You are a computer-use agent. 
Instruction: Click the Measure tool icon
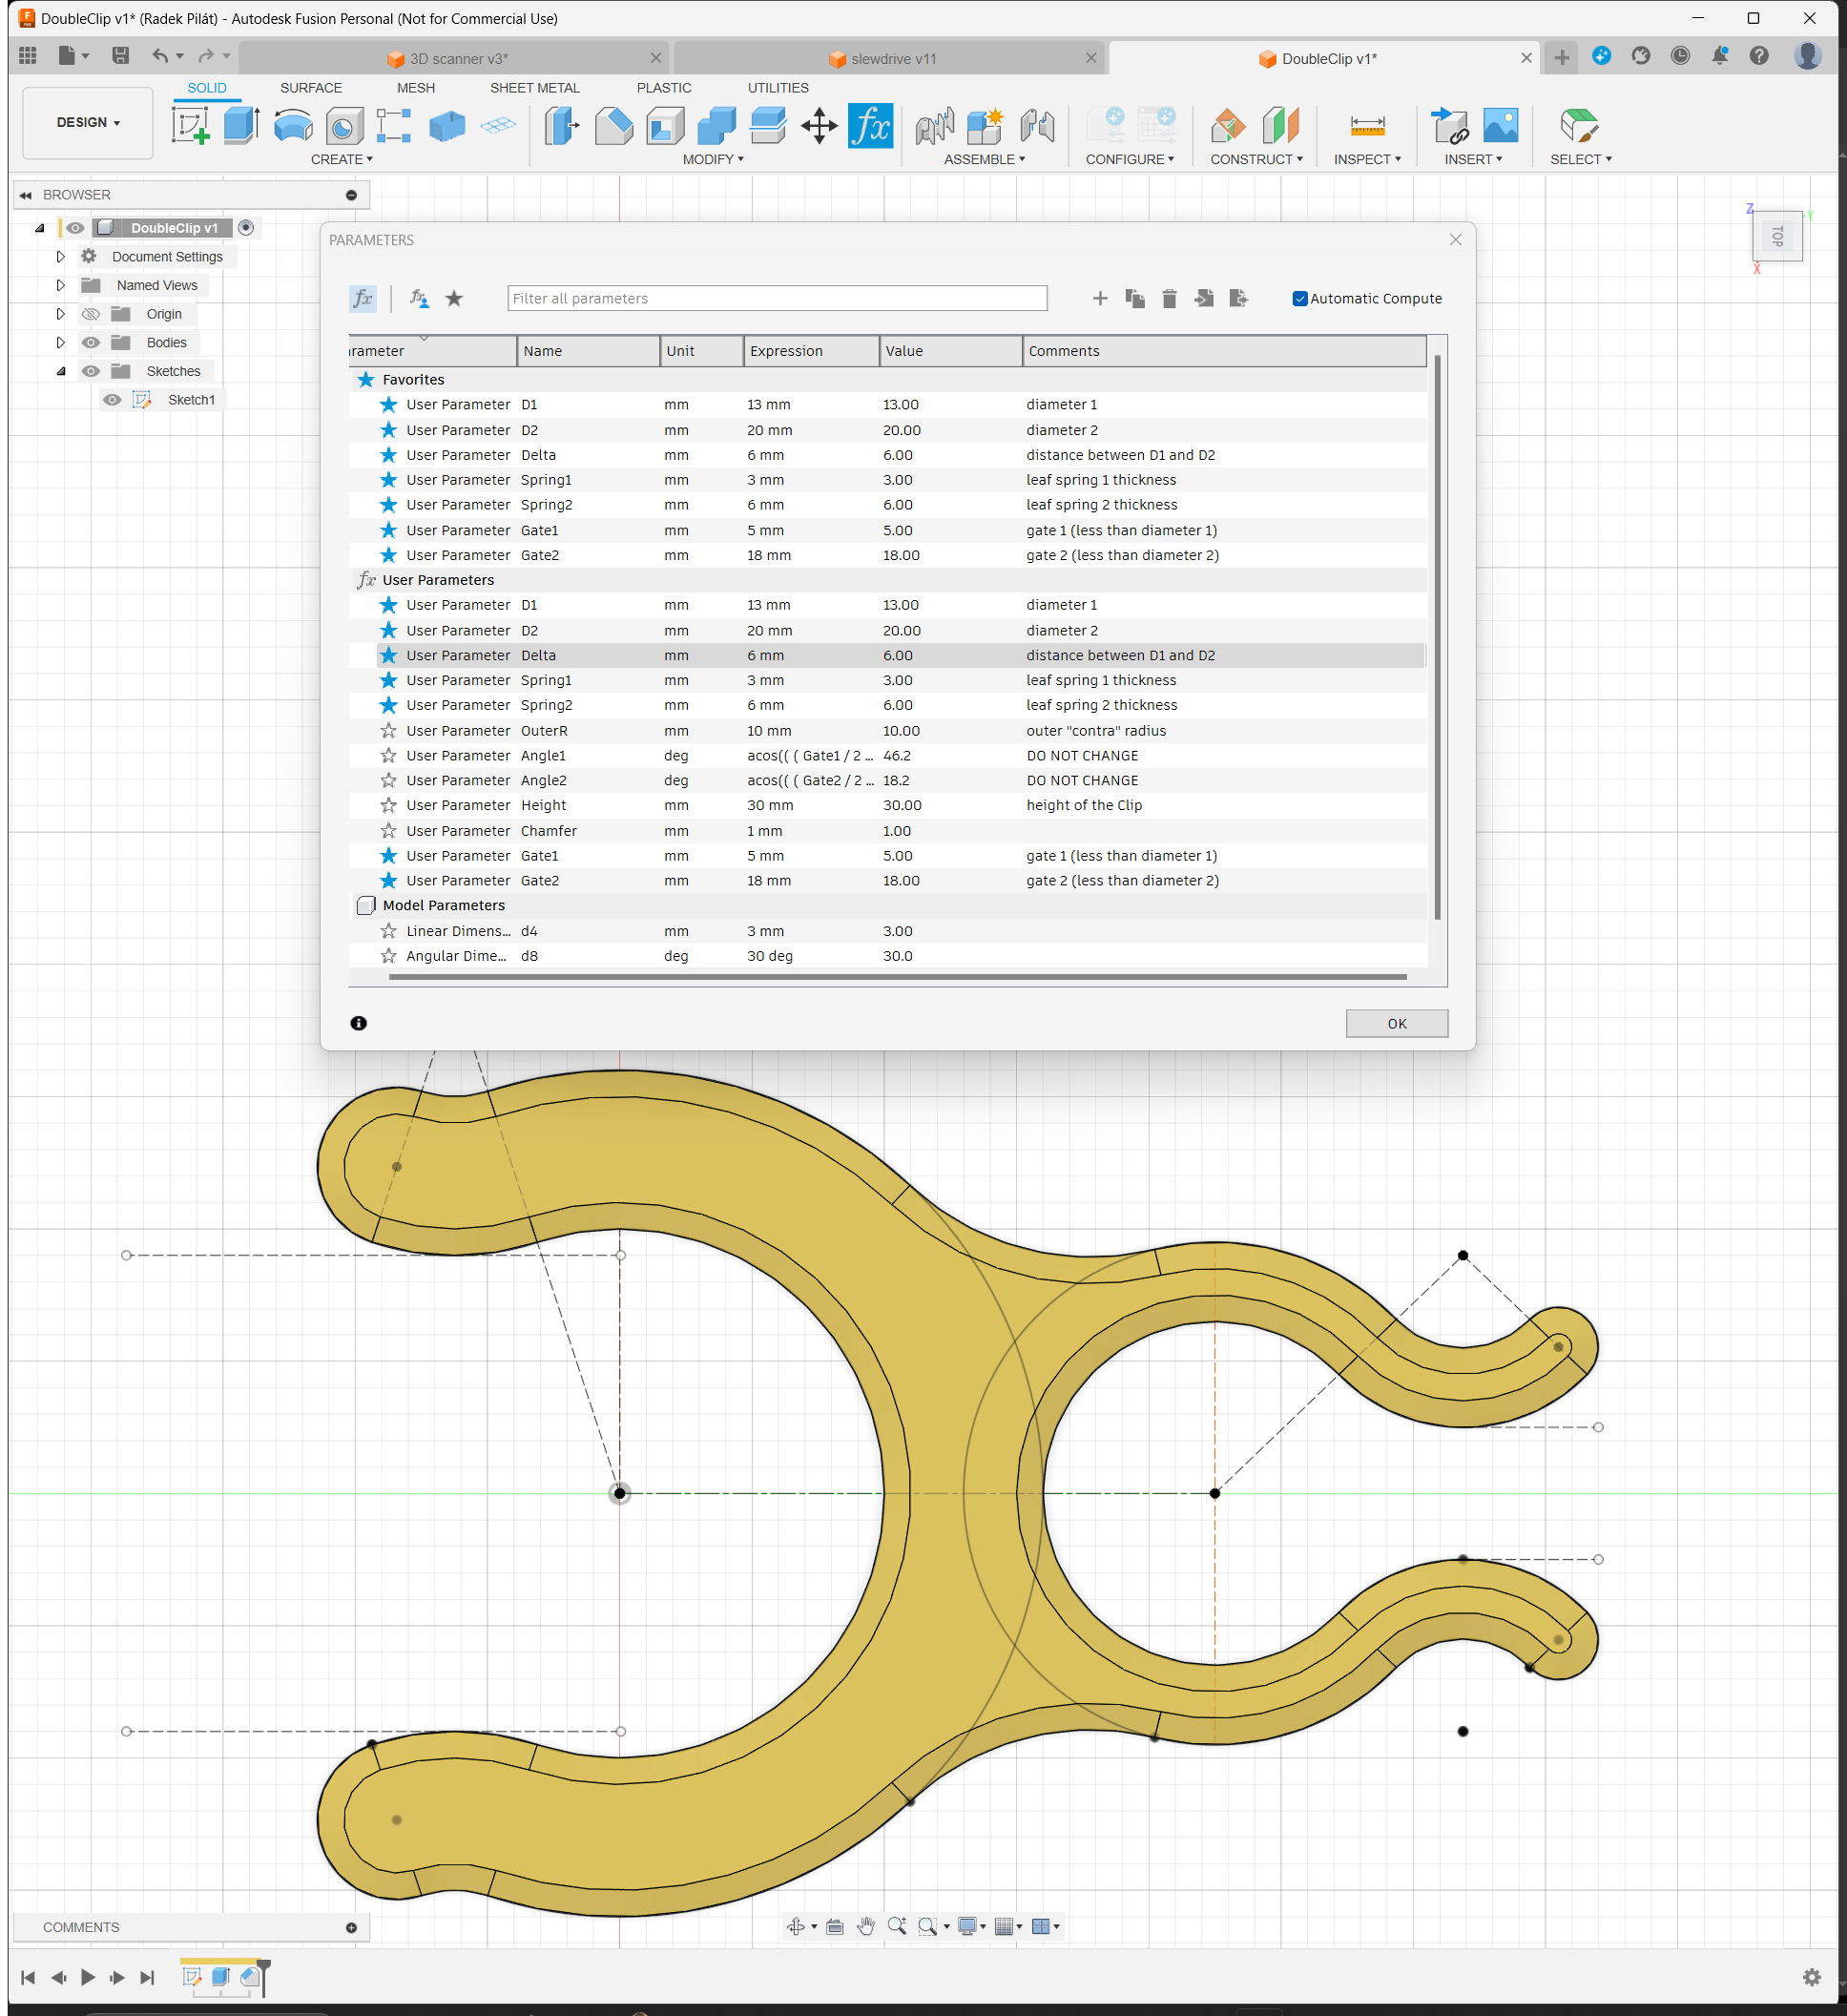pyautogui.click(x=1367, y=126)
